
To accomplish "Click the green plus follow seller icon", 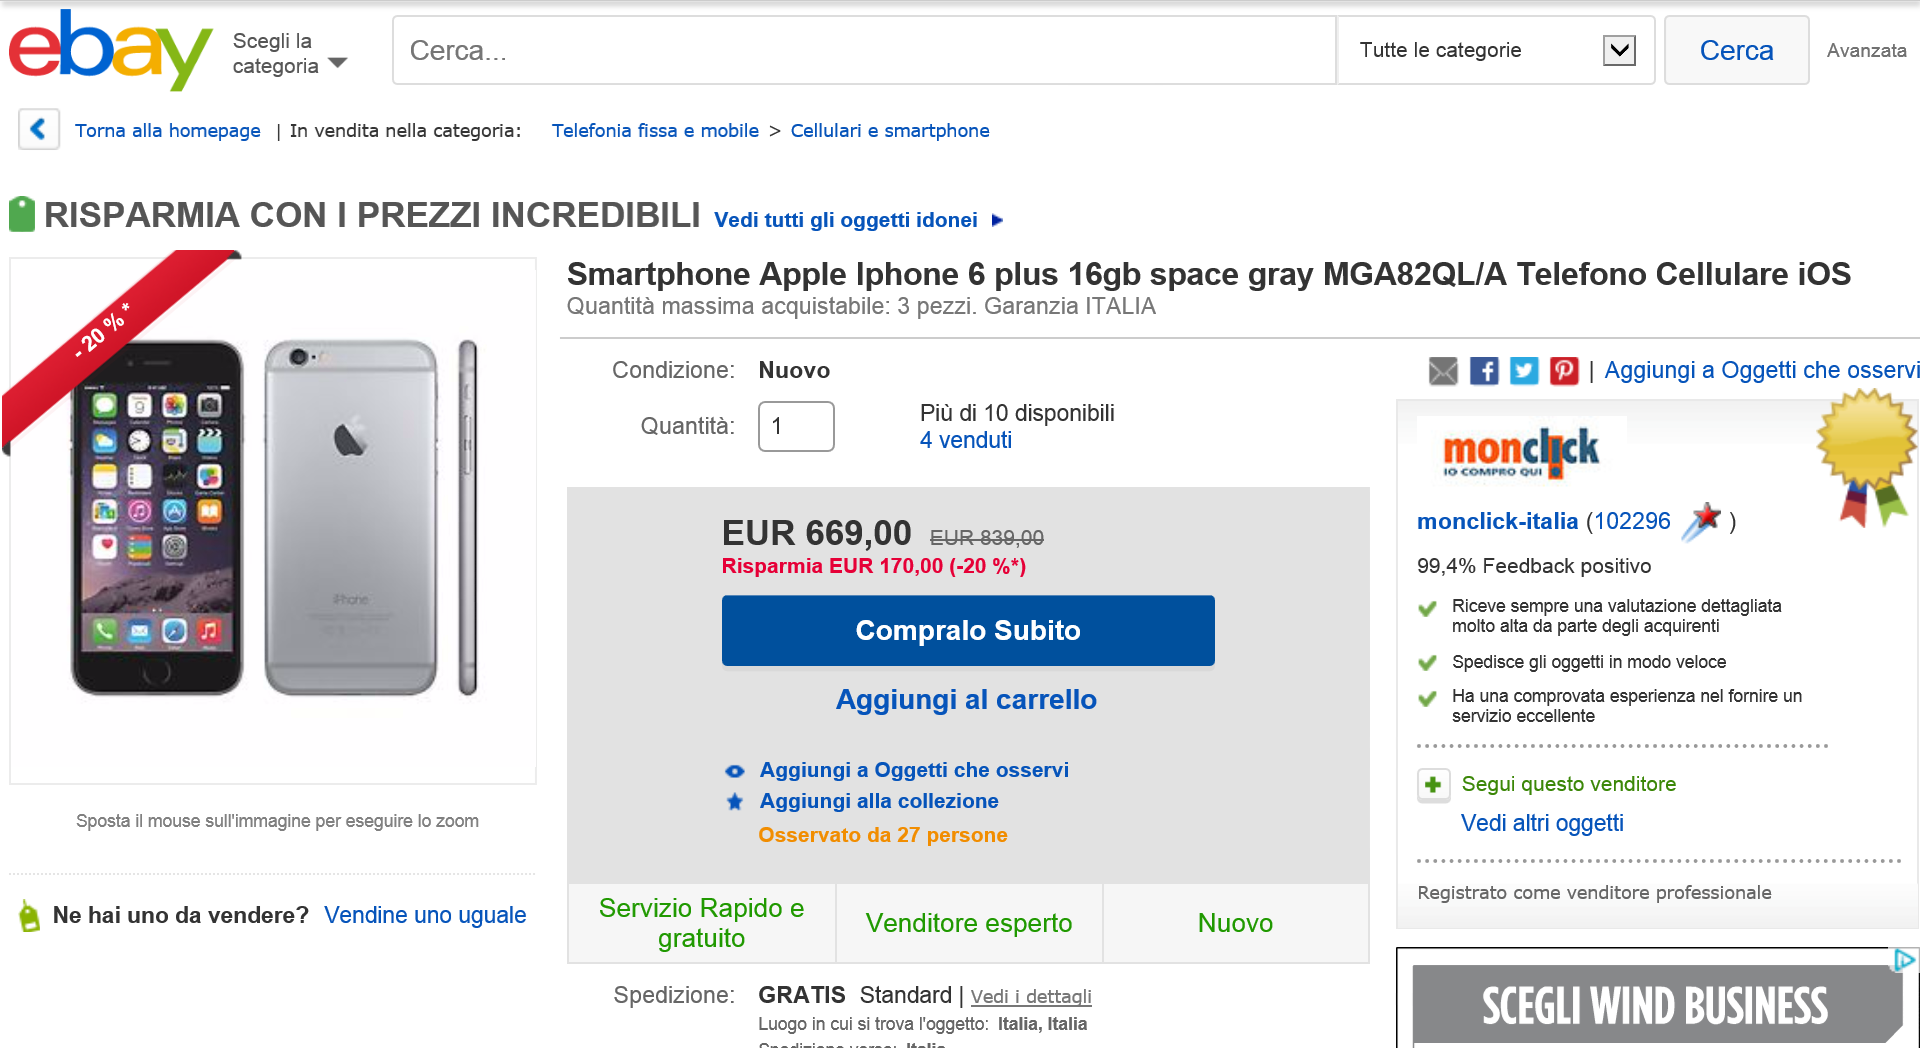I will (x=1433, y=785).
